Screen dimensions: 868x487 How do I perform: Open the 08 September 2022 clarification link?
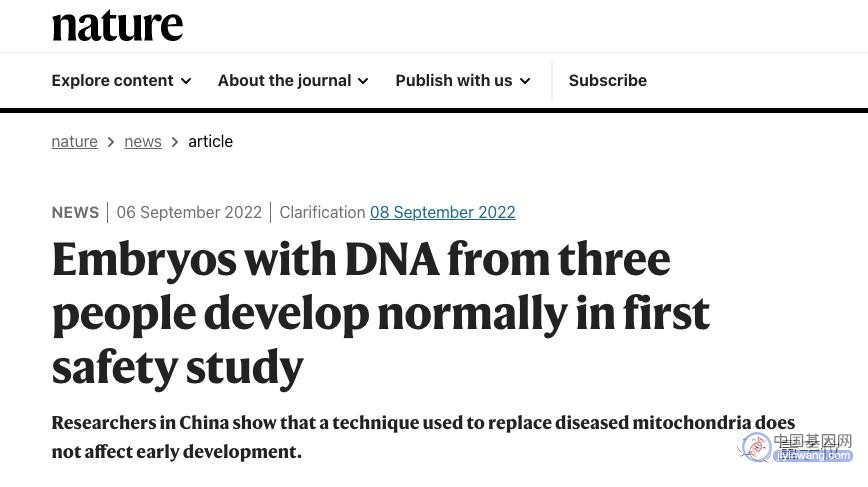[x=443, y=213]
